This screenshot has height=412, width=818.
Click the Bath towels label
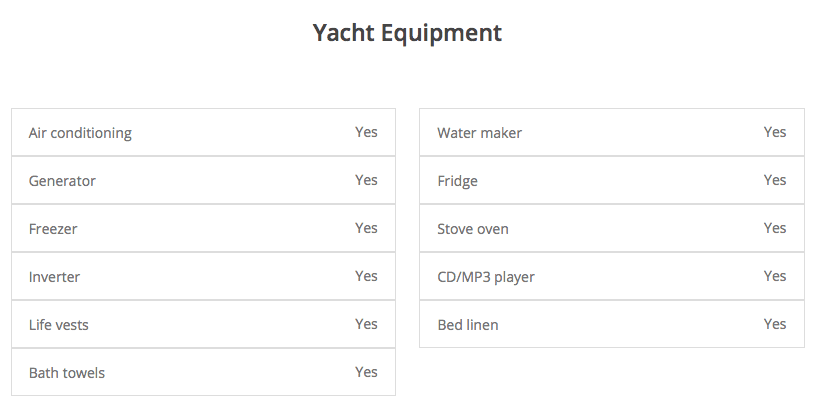(67, 373)
